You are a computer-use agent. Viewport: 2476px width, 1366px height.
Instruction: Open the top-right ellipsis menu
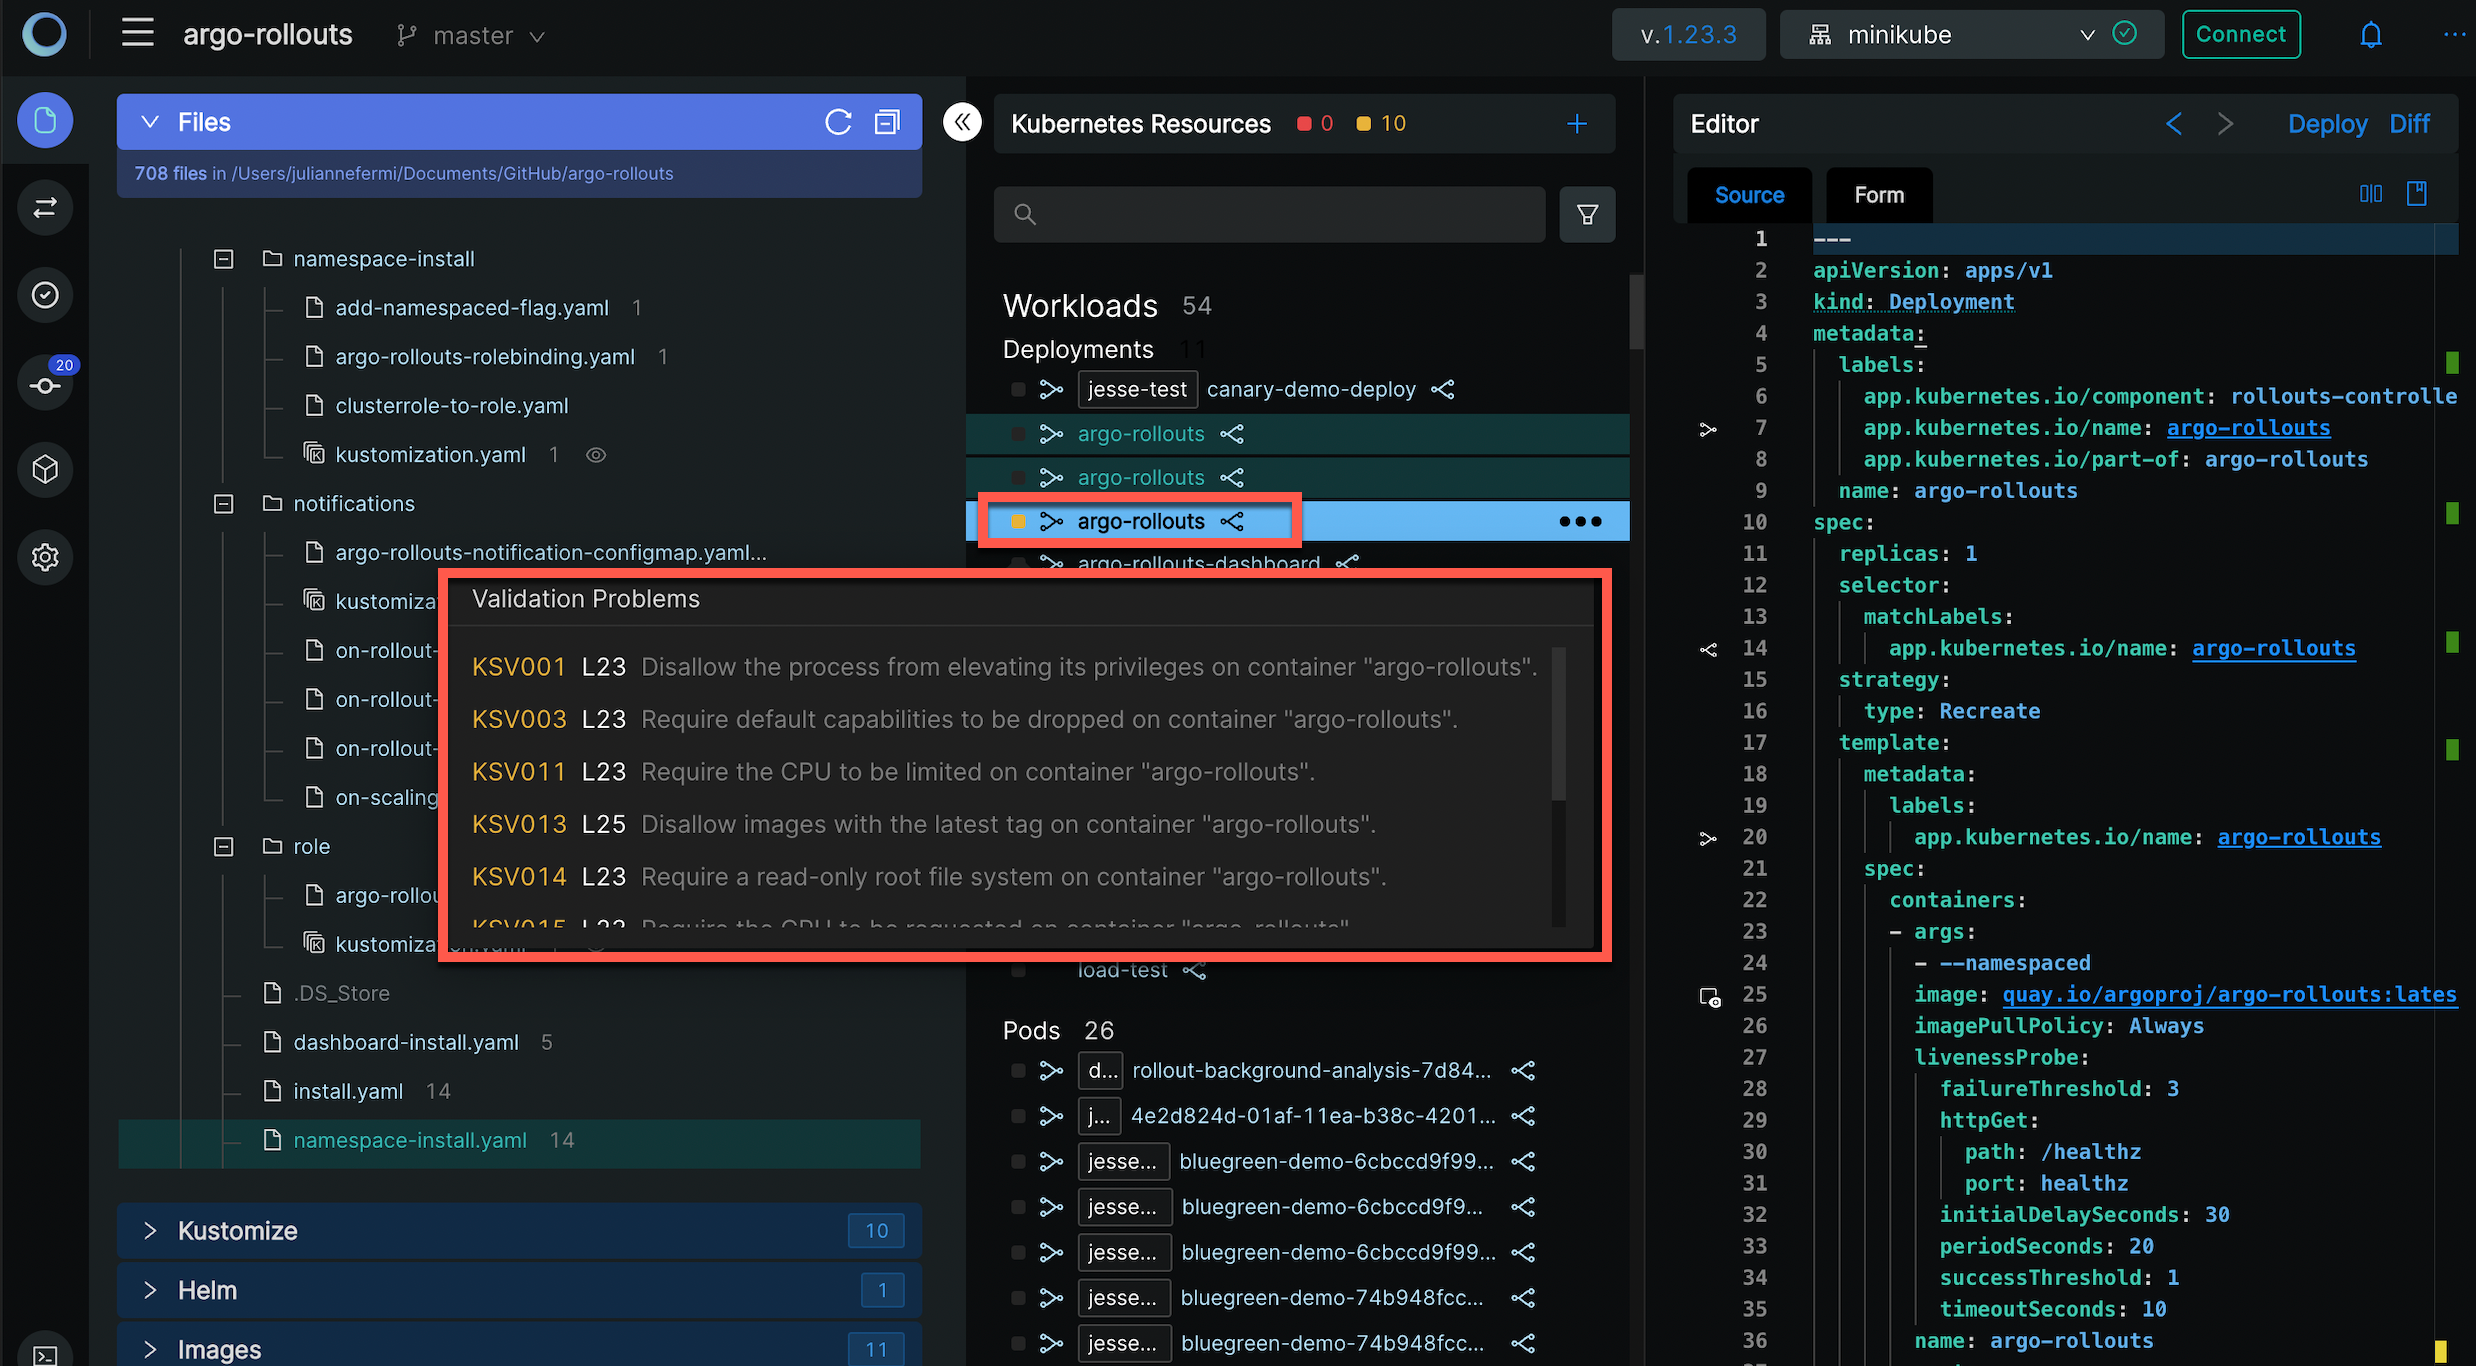pyautogui.click(x=2455, y=35)
